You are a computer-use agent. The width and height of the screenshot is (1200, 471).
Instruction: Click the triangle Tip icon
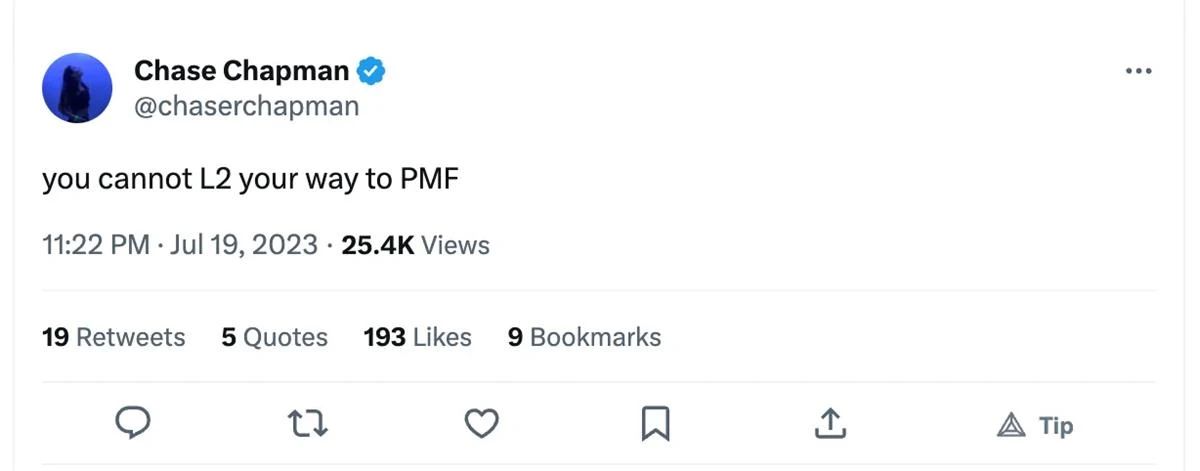coord(1012,426)
